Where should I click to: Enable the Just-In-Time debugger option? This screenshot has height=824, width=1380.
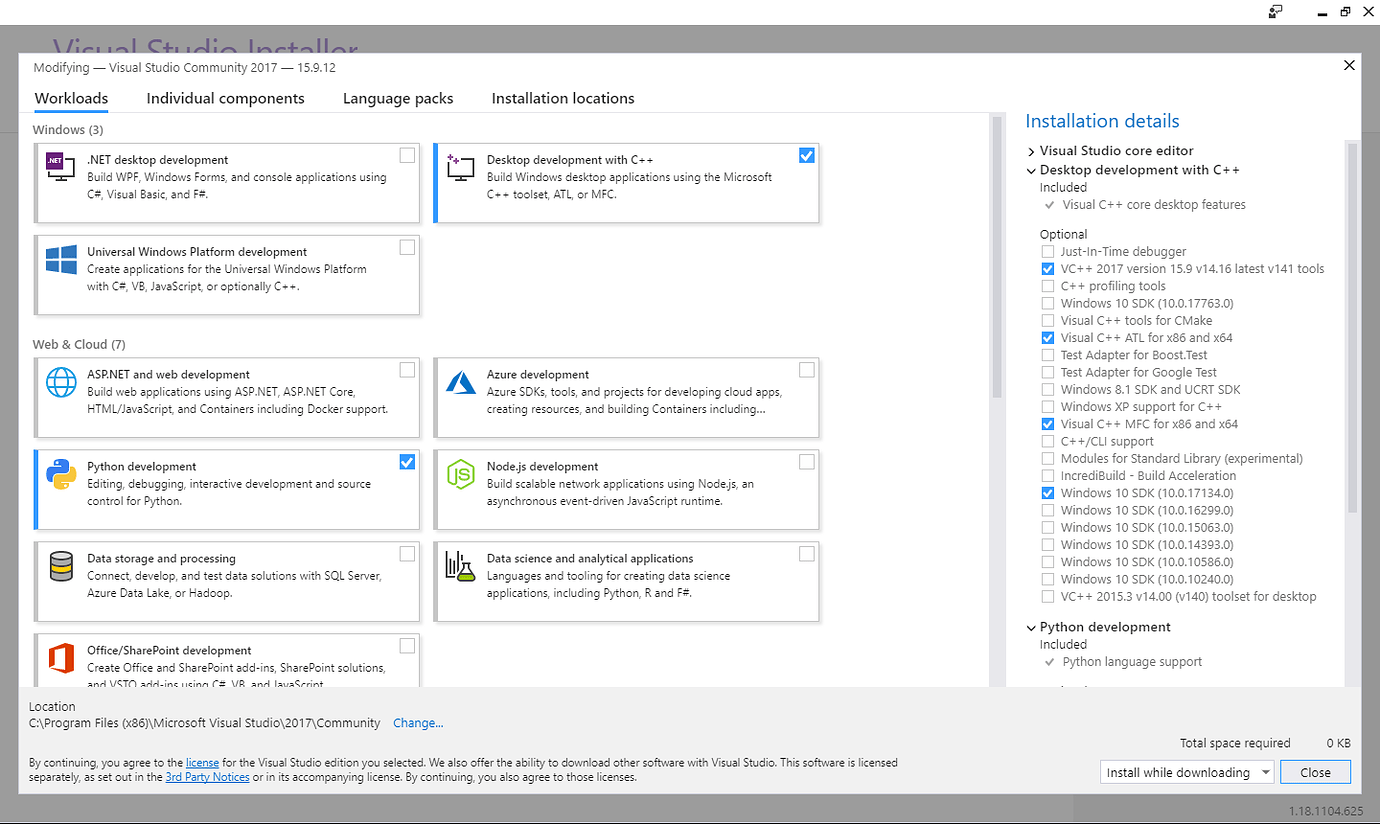point(1047,252)
